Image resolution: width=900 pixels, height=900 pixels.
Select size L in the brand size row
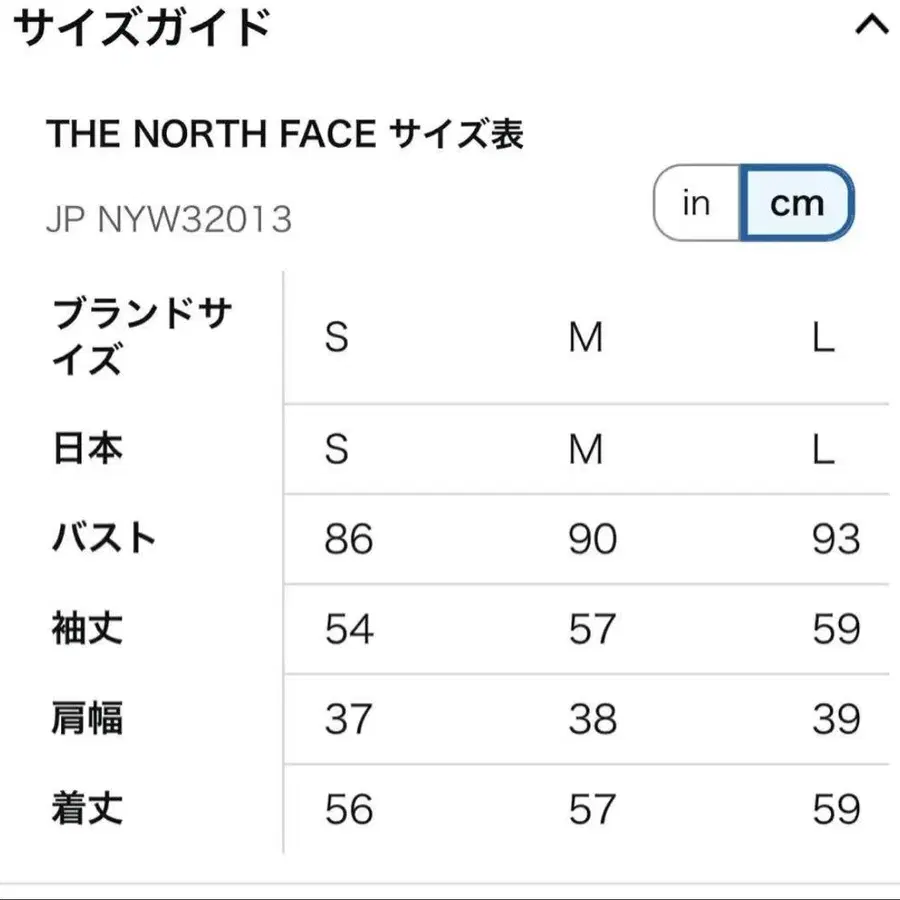[824, 338]
